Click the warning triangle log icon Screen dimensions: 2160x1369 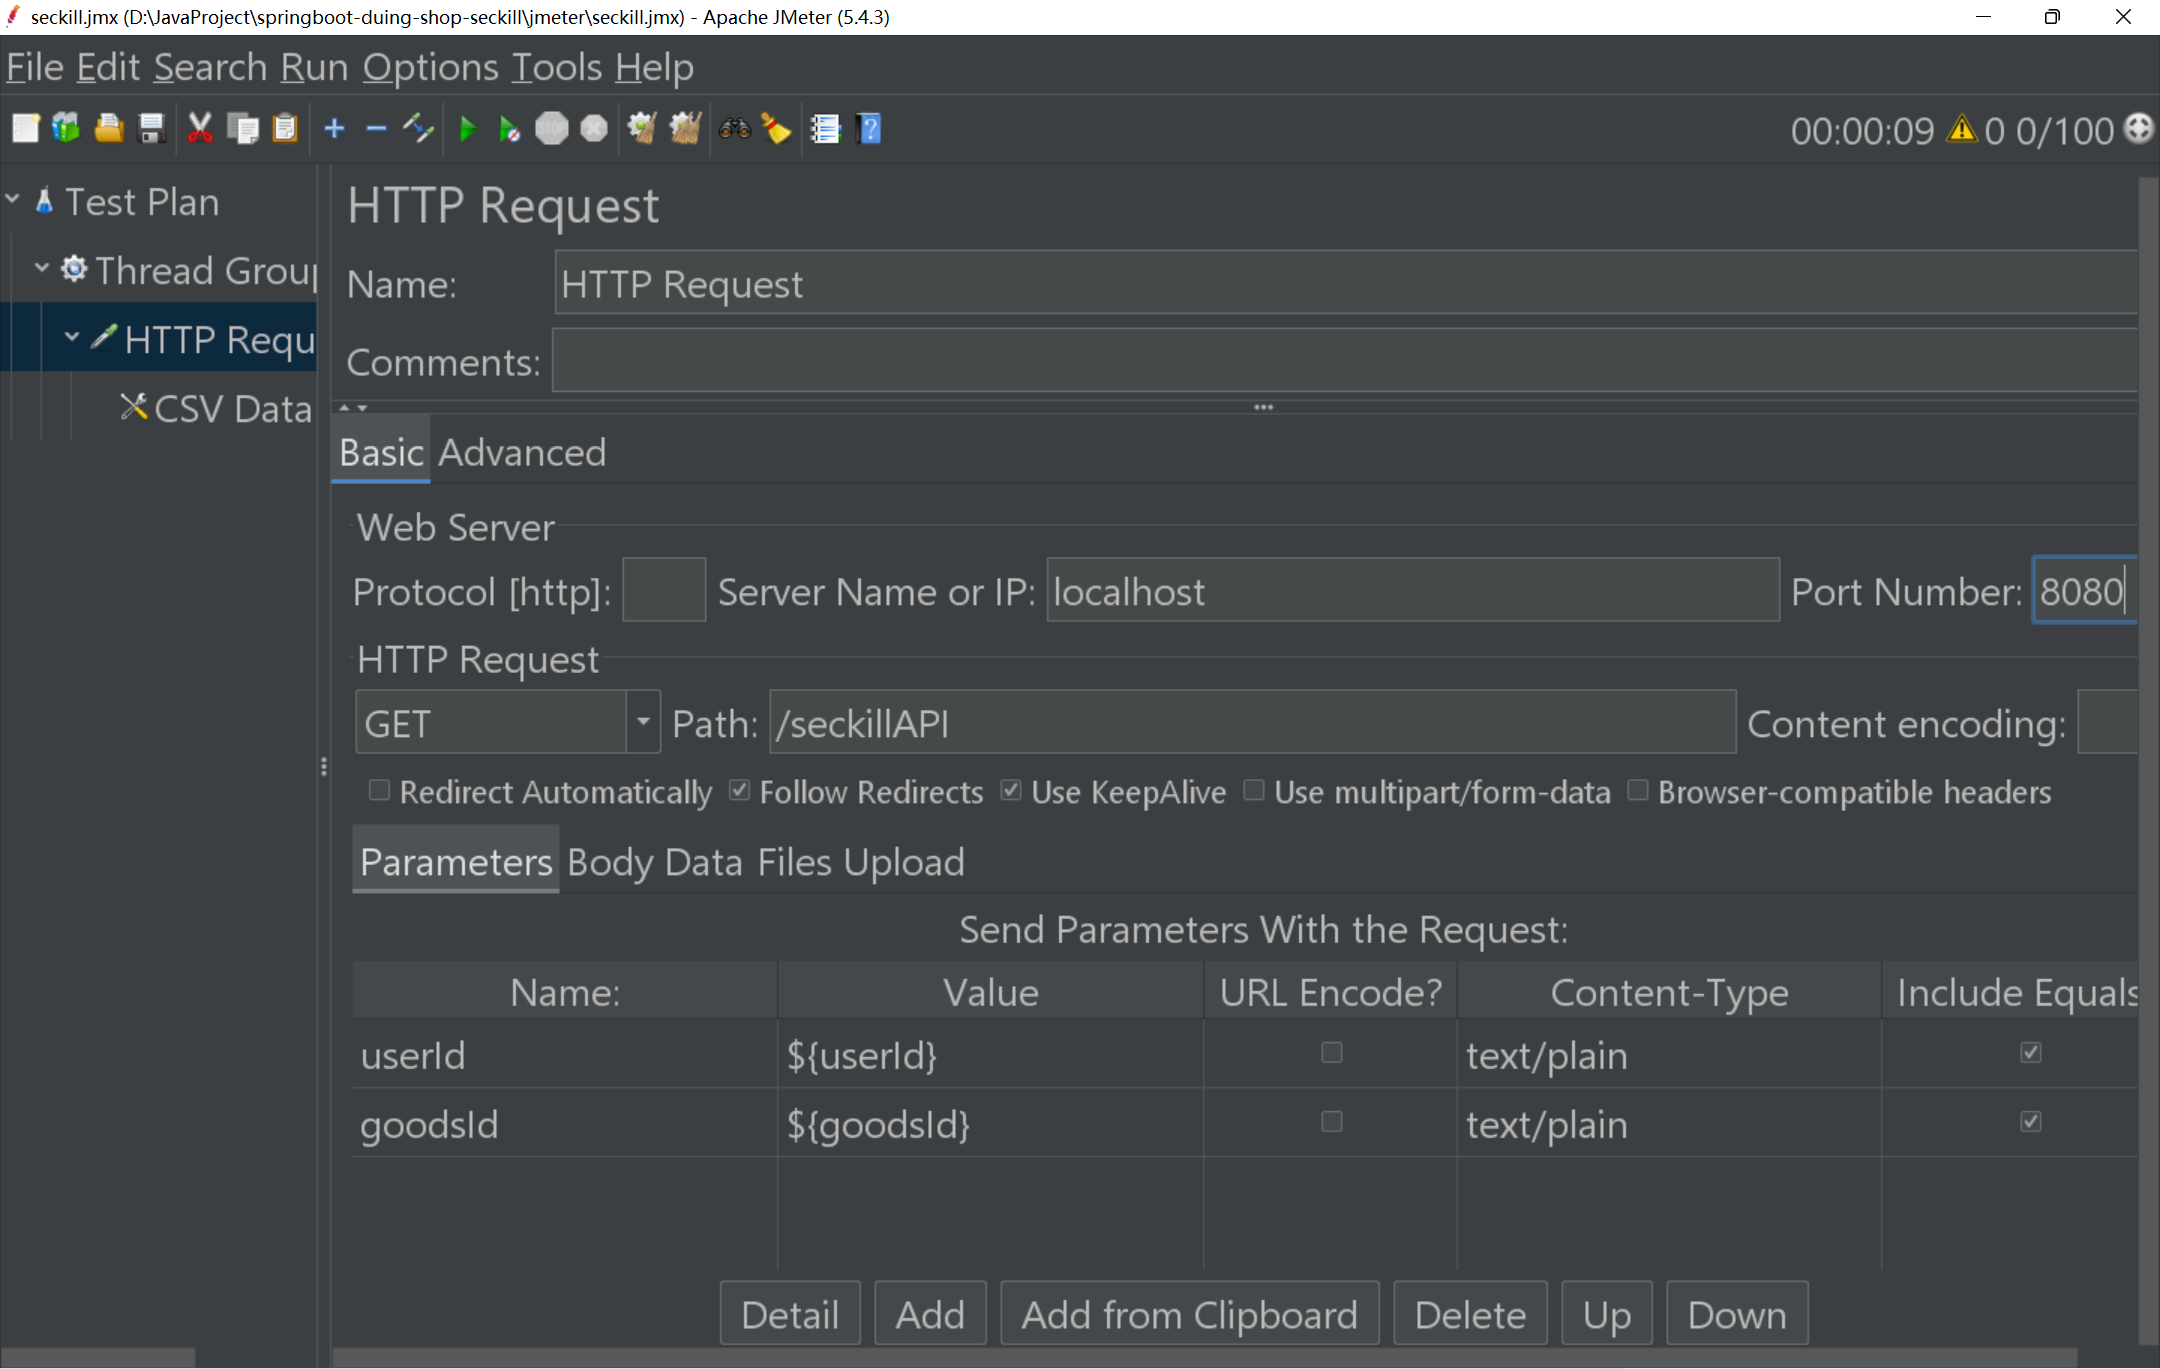point(1961,130)
